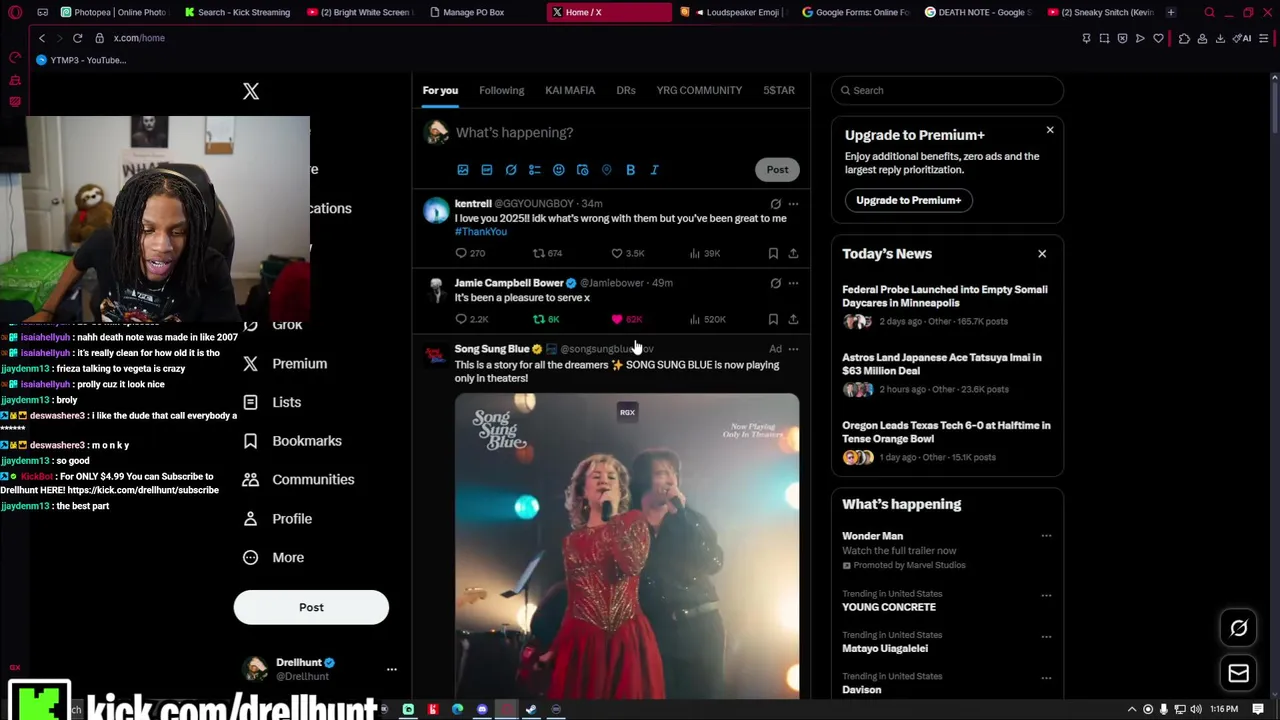This screenshot has height=720, width=1280.
Task: Open the Song Sung Blue ad image
Action: coord(627,545)
